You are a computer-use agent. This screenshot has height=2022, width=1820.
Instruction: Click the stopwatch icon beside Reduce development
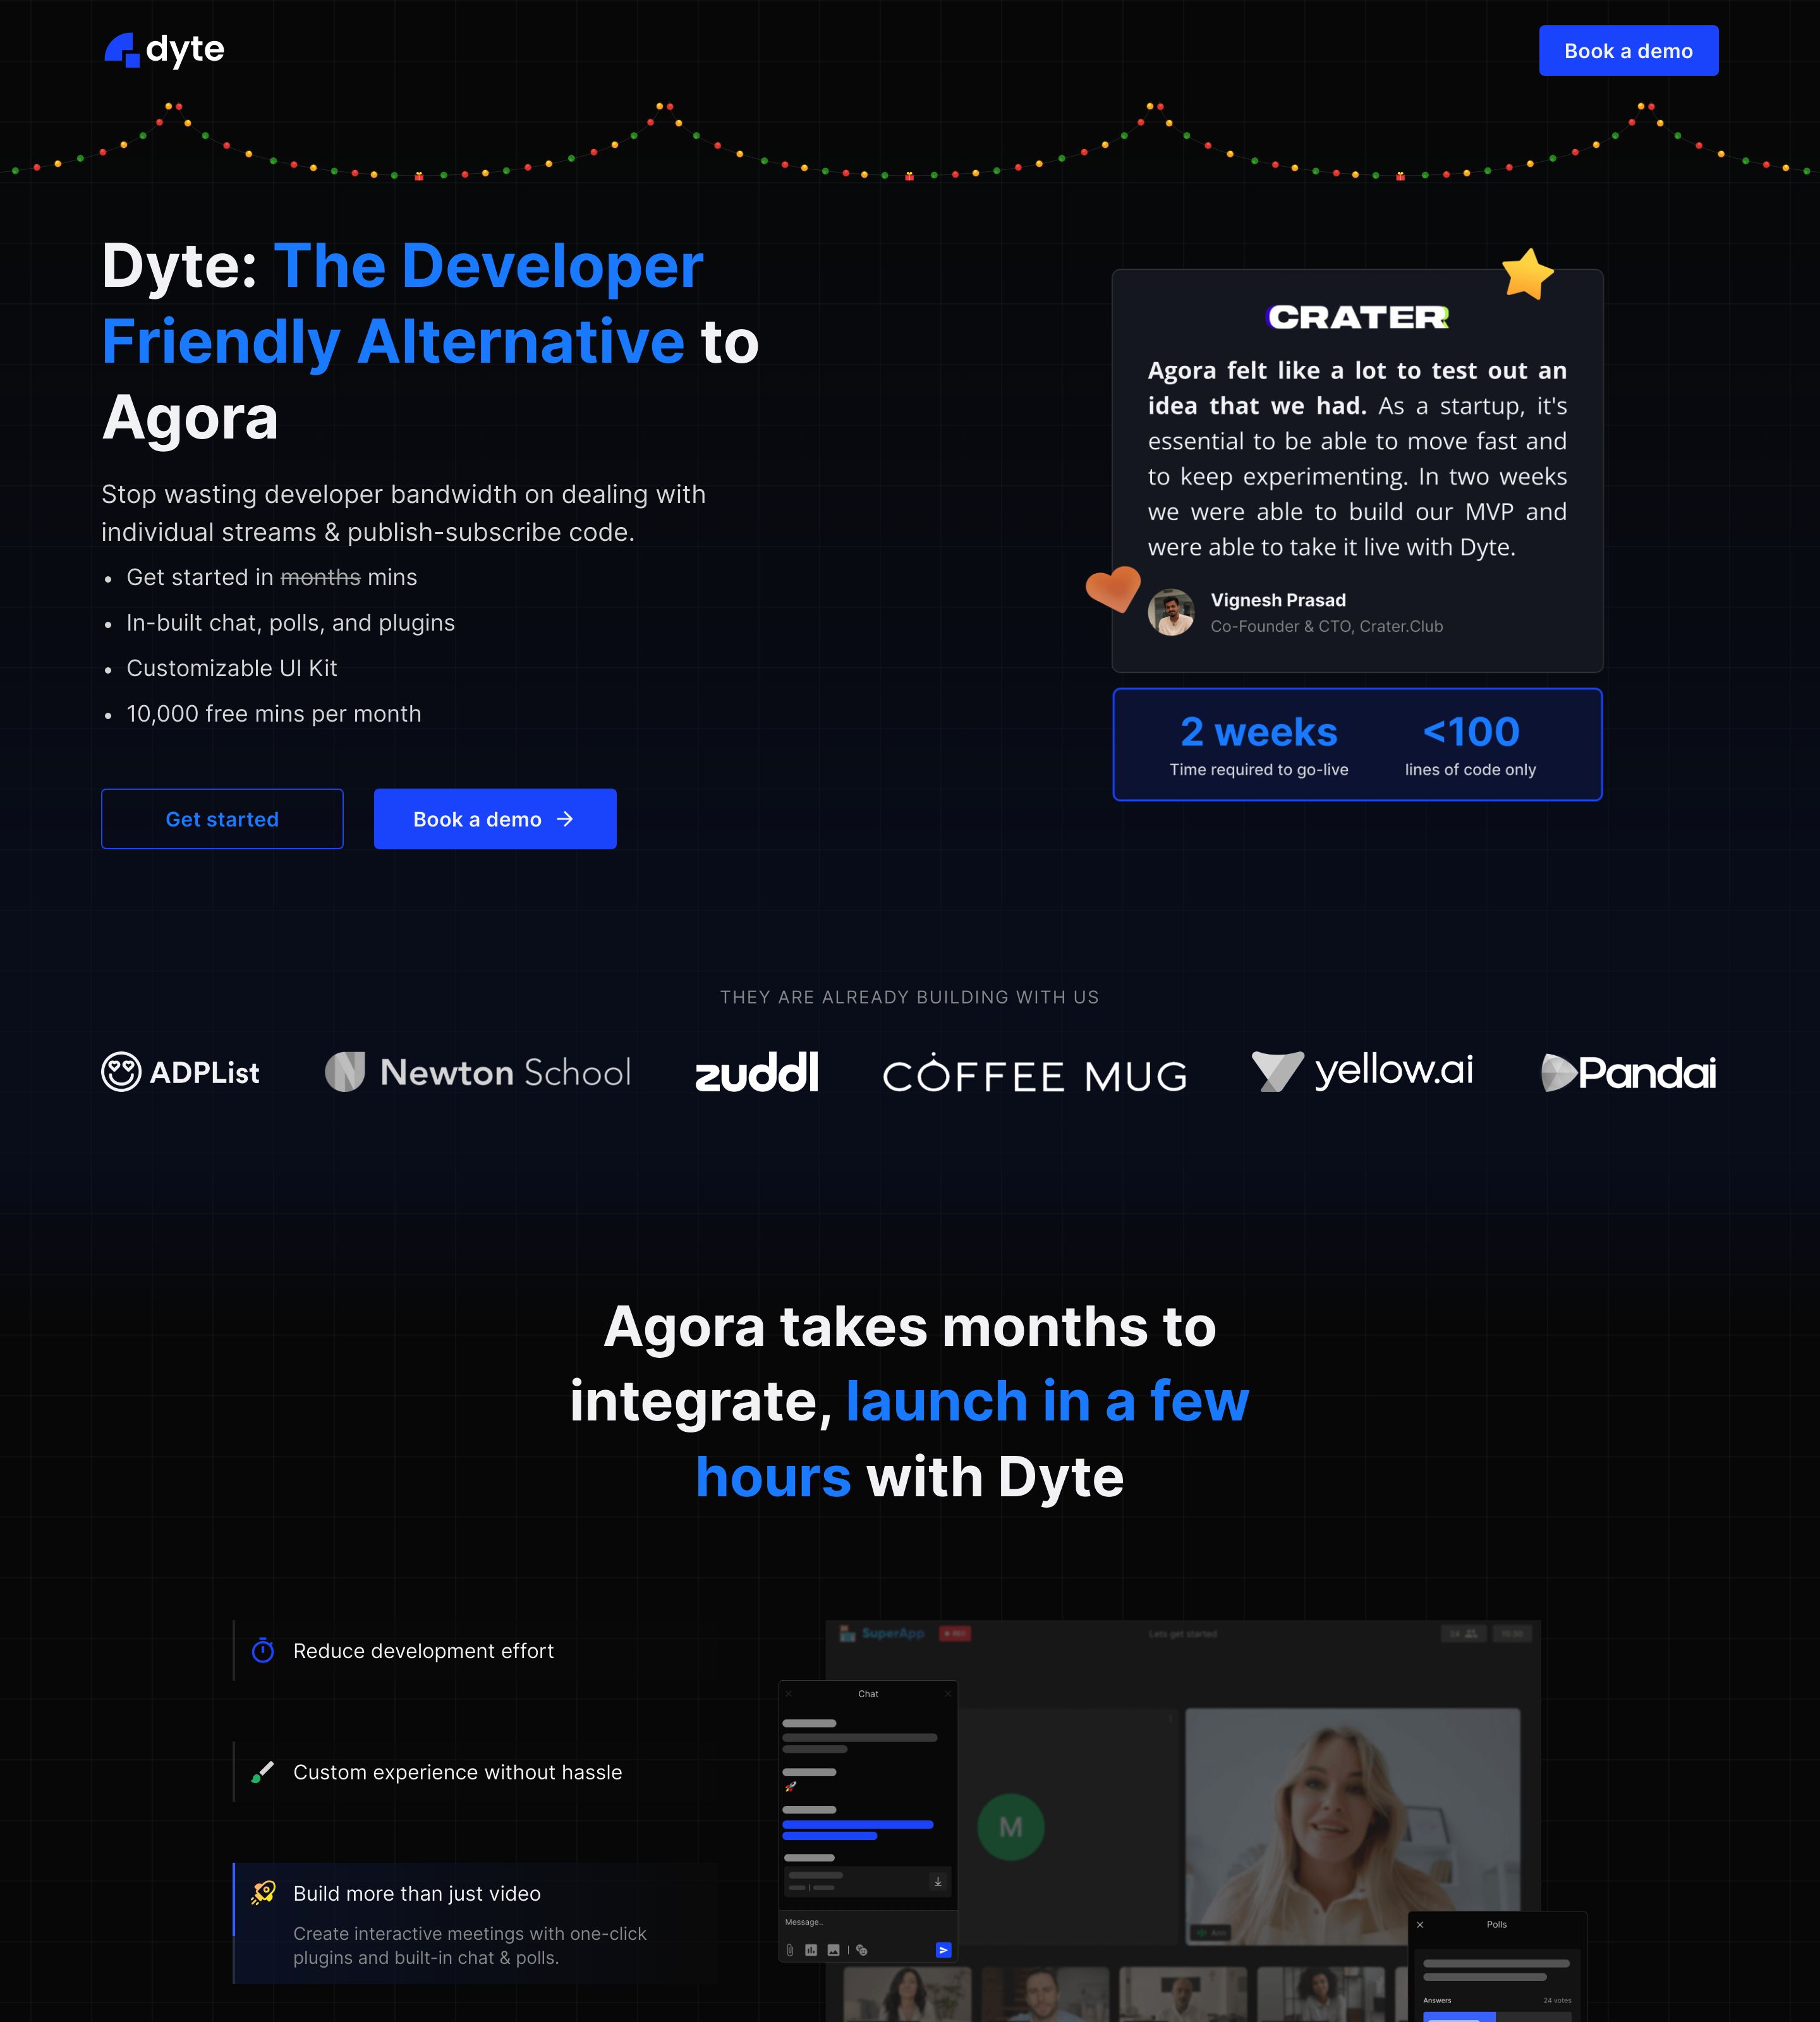(263, 1650)
